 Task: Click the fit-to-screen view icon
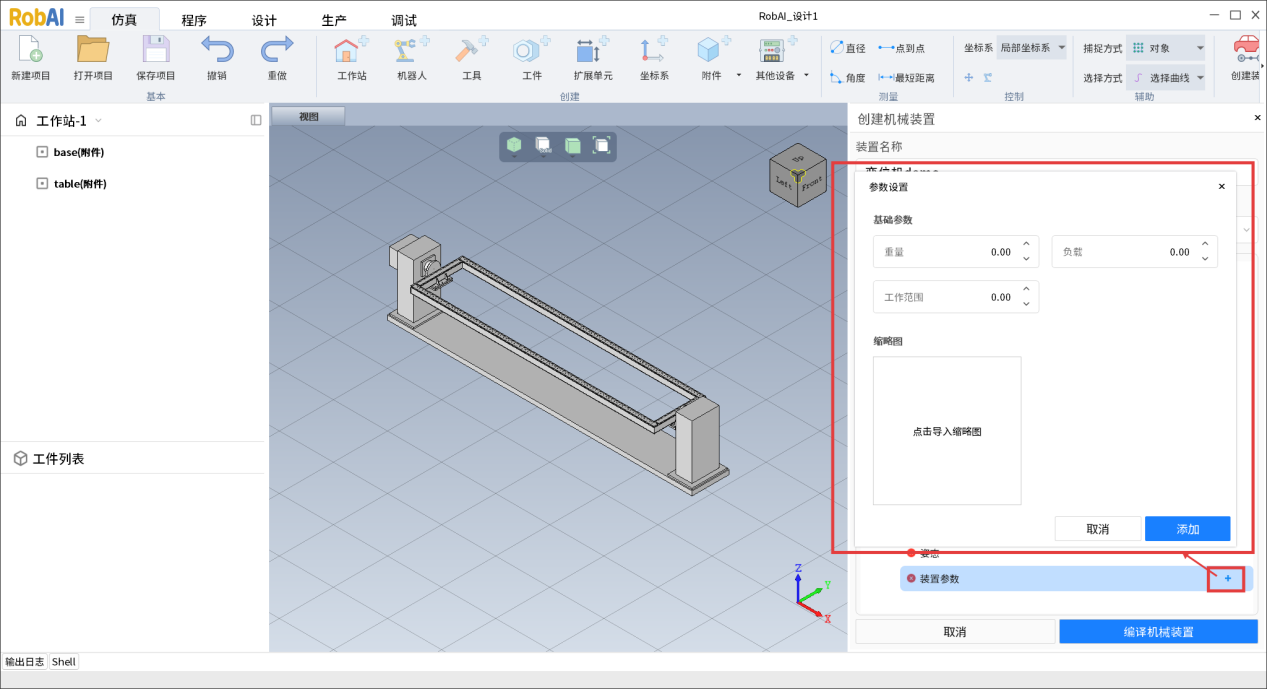[601, 145]
